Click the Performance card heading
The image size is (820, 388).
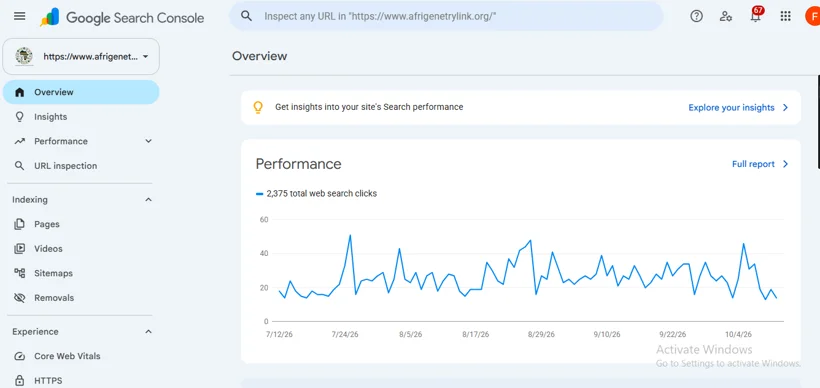[298, 164]
